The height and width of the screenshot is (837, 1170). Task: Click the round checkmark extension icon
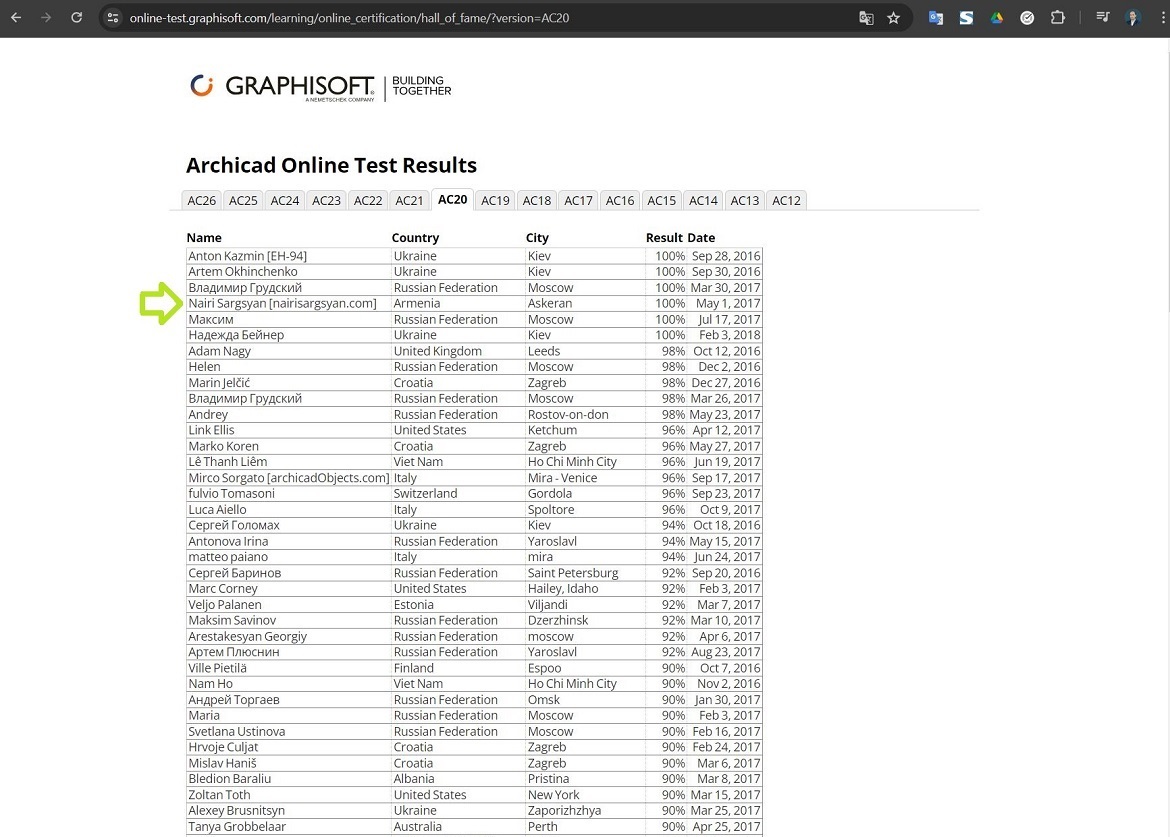coord(1027,18)
